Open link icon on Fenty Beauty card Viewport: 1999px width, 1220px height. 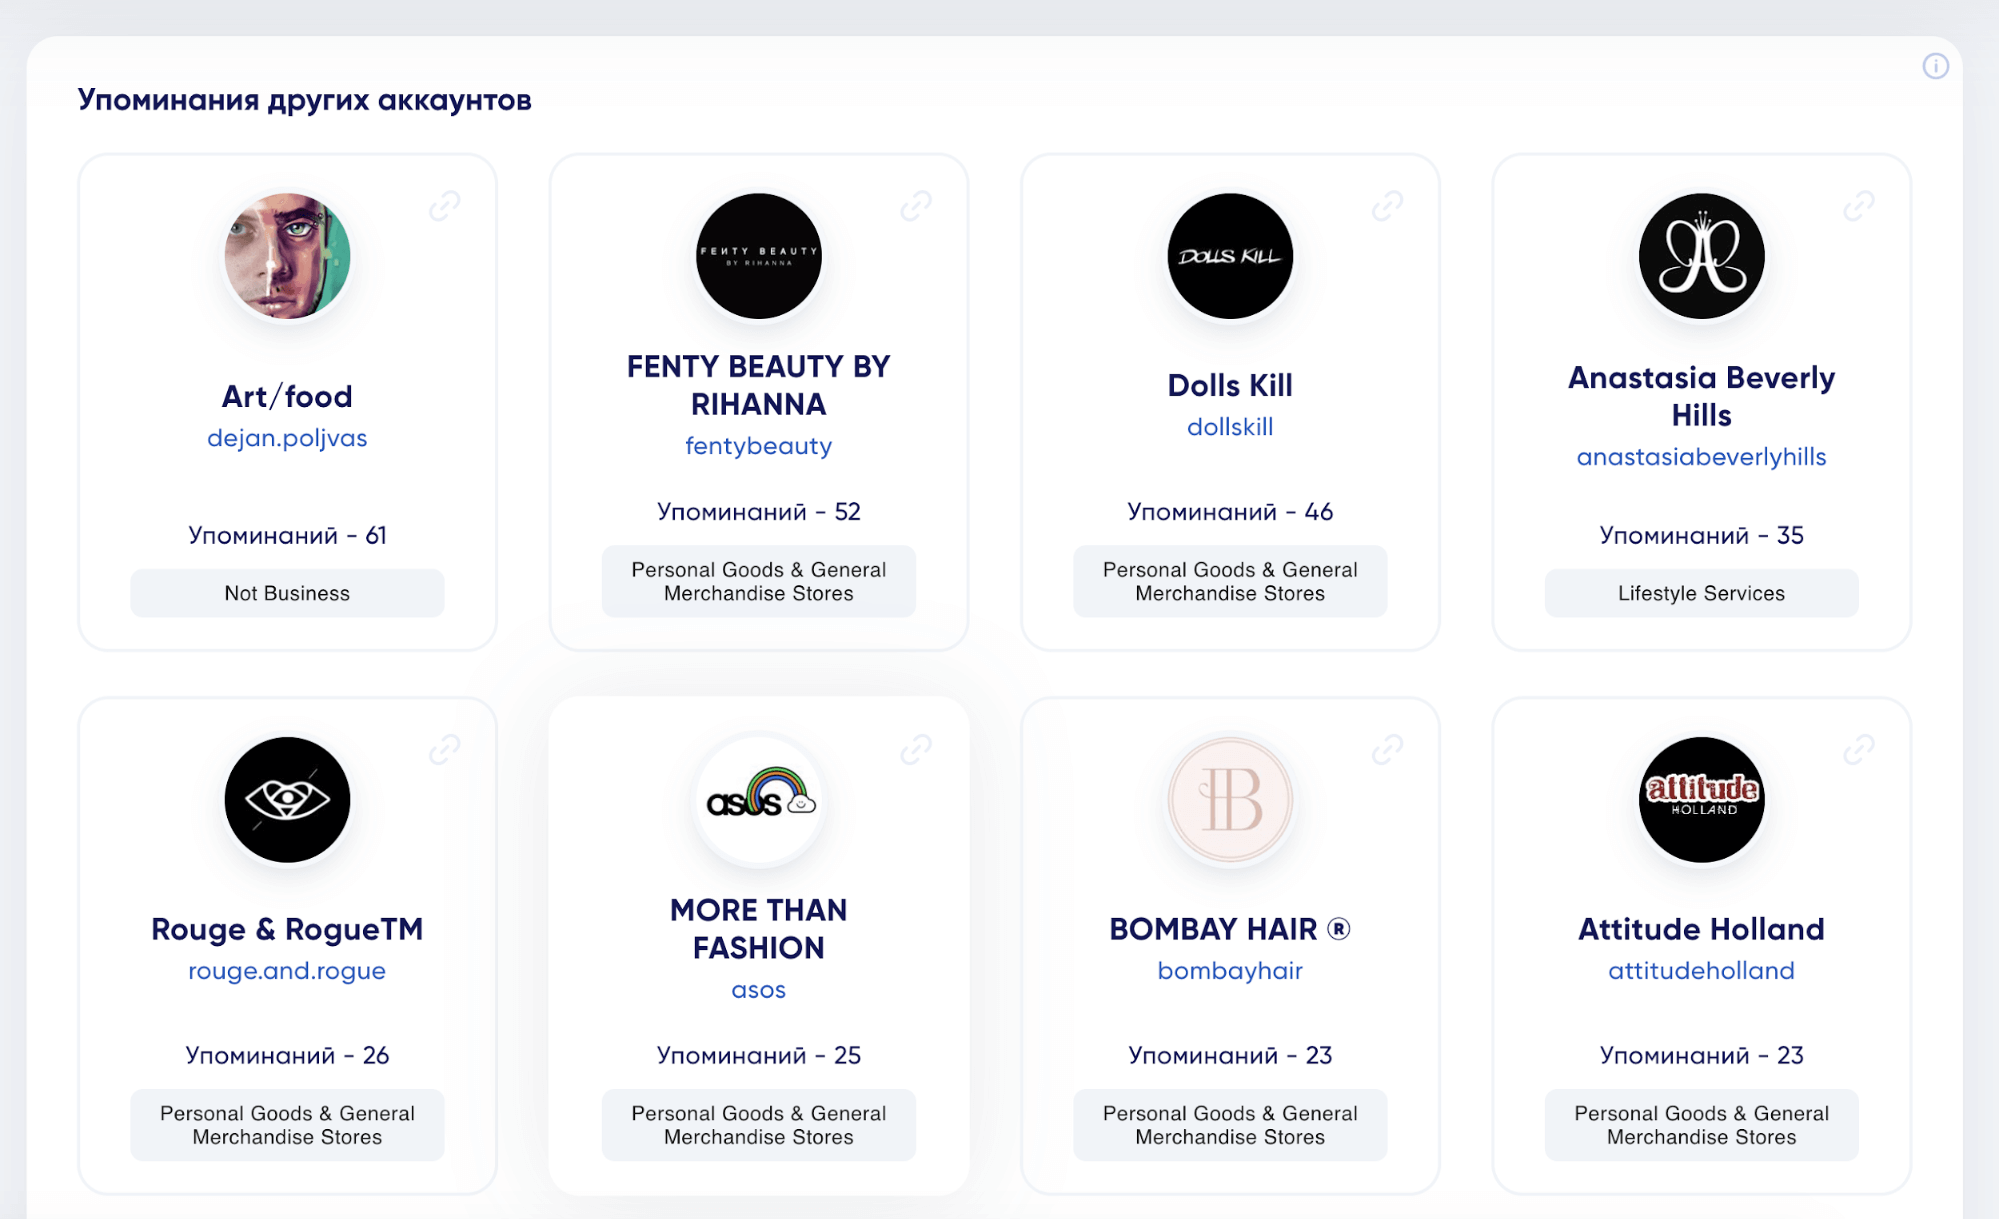pyautogui.click(x=916, y=206)
